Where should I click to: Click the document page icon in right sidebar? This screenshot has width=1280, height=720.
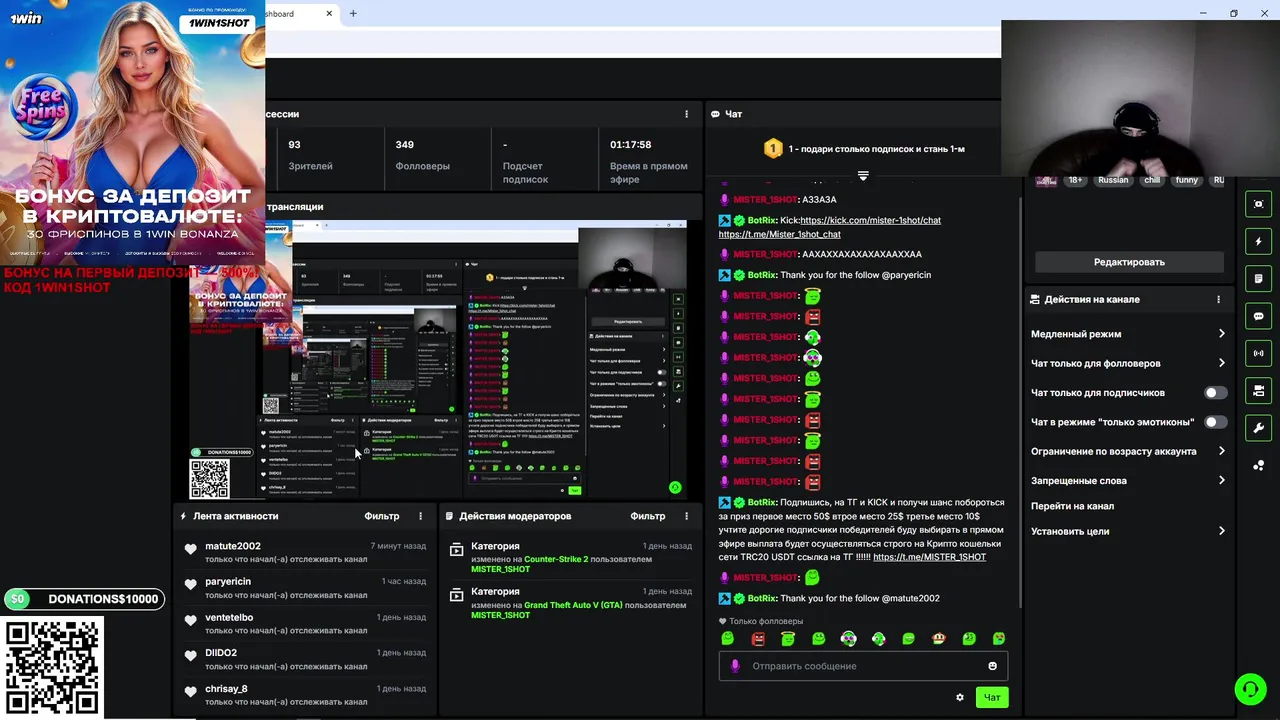pos(1258,278)
